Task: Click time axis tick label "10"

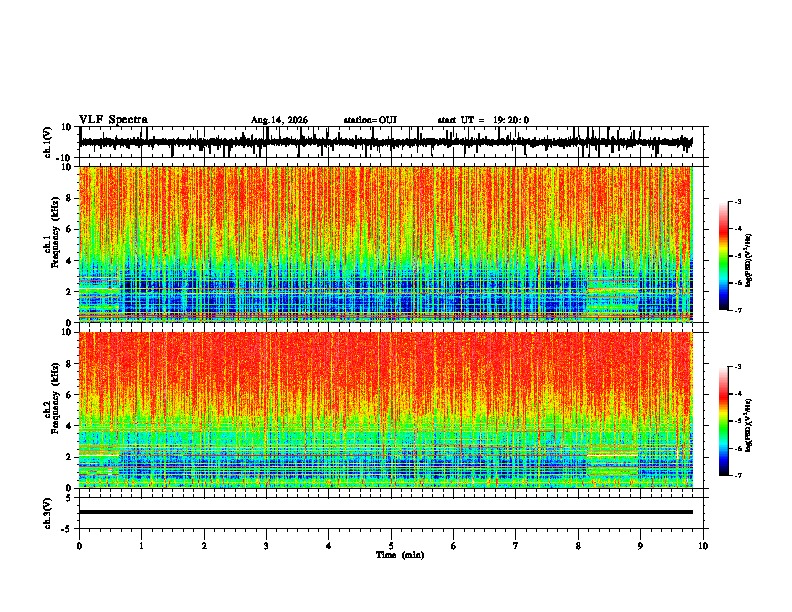Action: 703,546
